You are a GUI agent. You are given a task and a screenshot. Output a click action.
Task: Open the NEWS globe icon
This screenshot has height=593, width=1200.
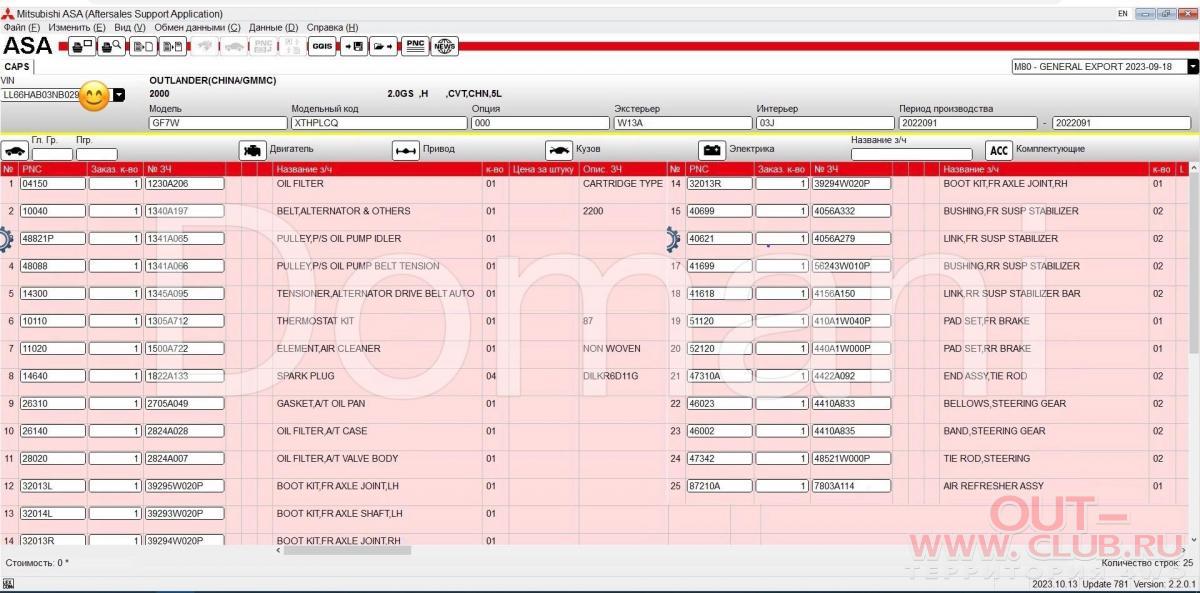444,46
